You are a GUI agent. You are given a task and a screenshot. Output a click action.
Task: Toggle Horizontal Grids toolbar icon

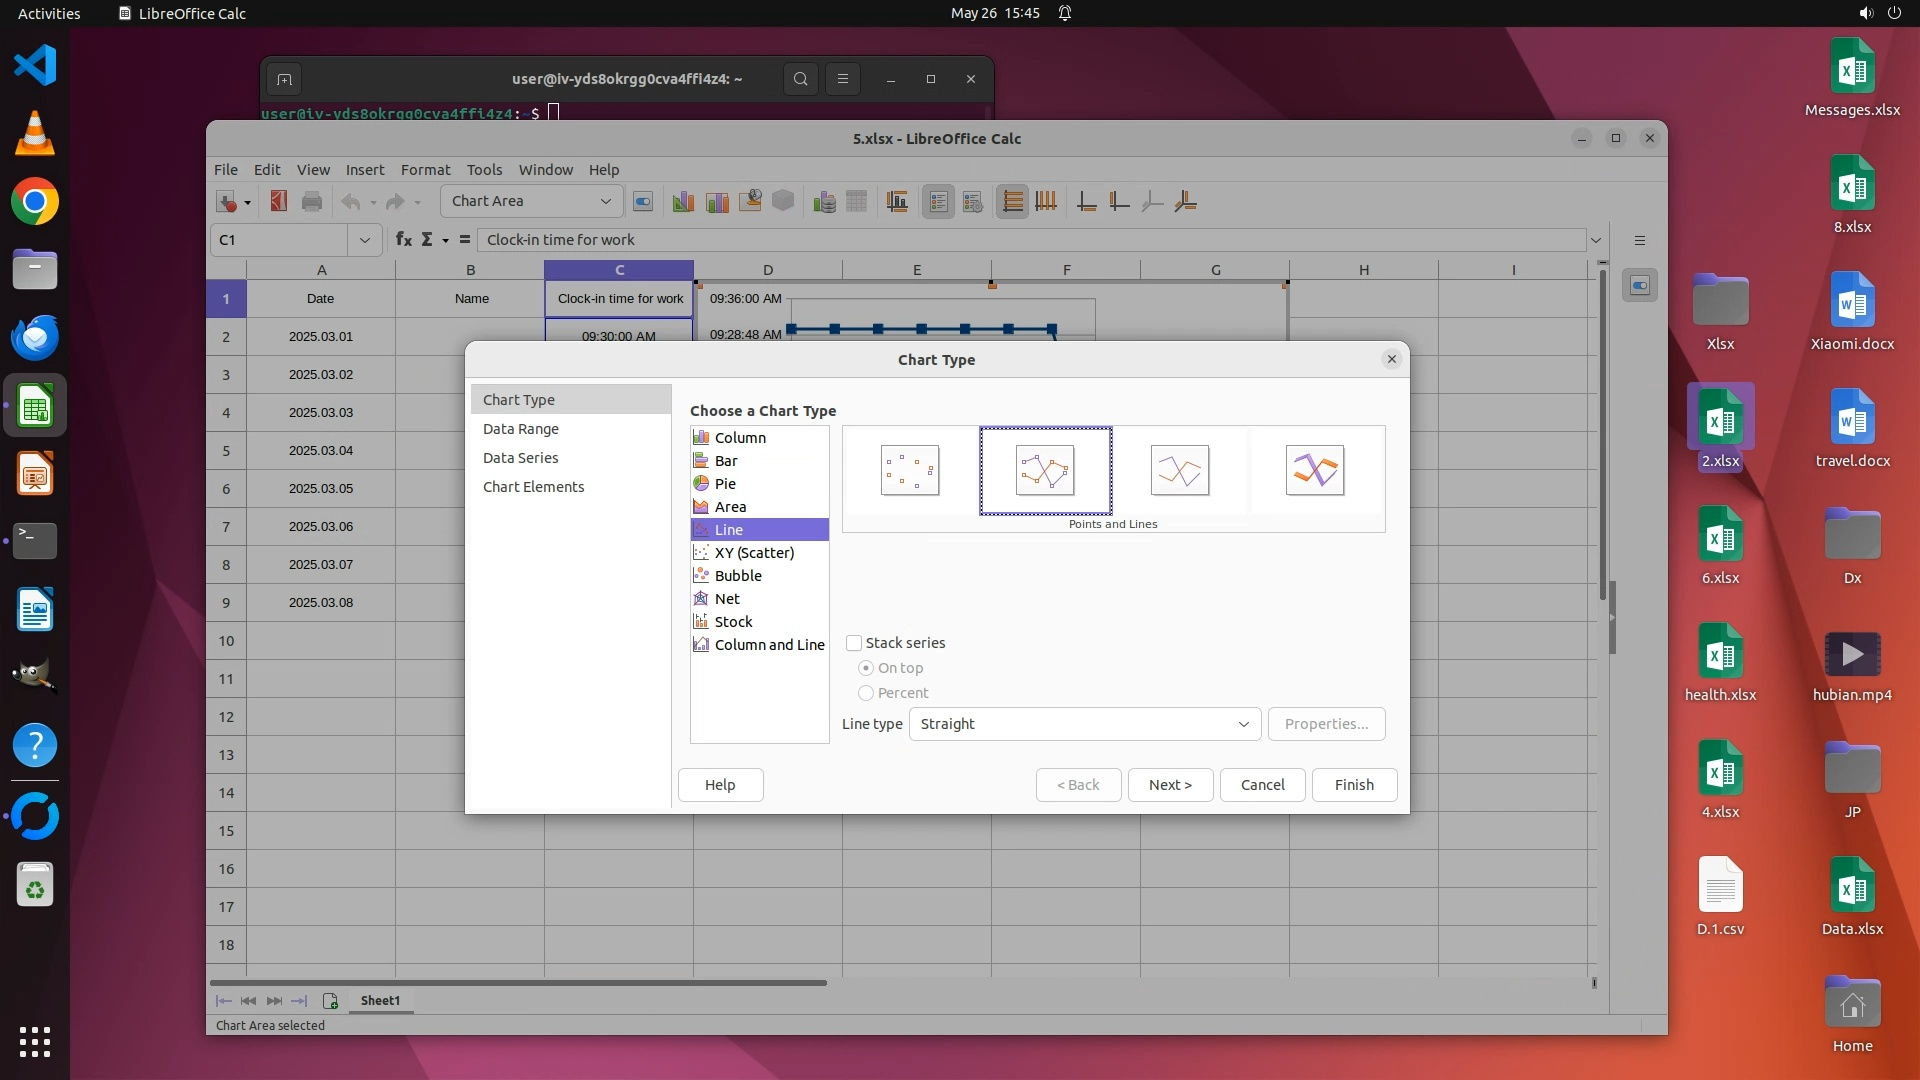pyautogui.click(x=1012, y=202)
